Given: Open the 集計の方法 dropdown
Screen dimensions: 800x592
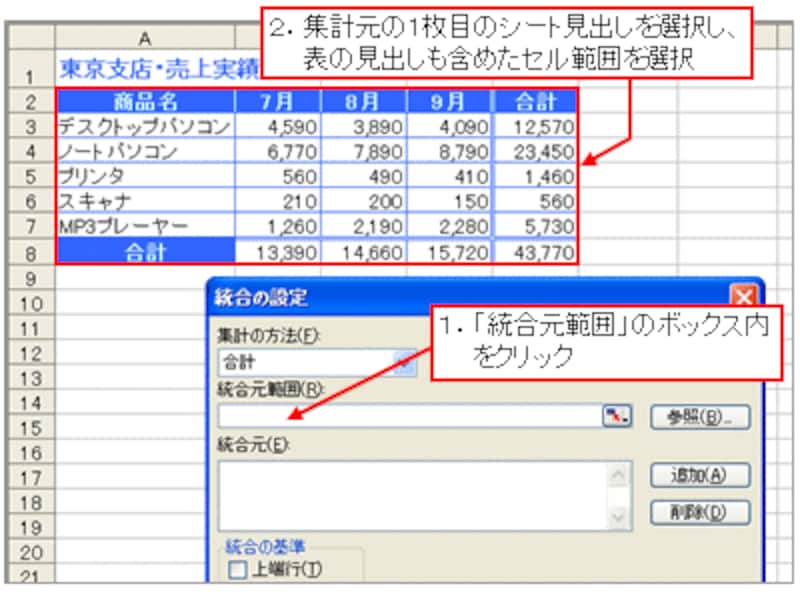Looking at the screenshot, I should (404, 363).
